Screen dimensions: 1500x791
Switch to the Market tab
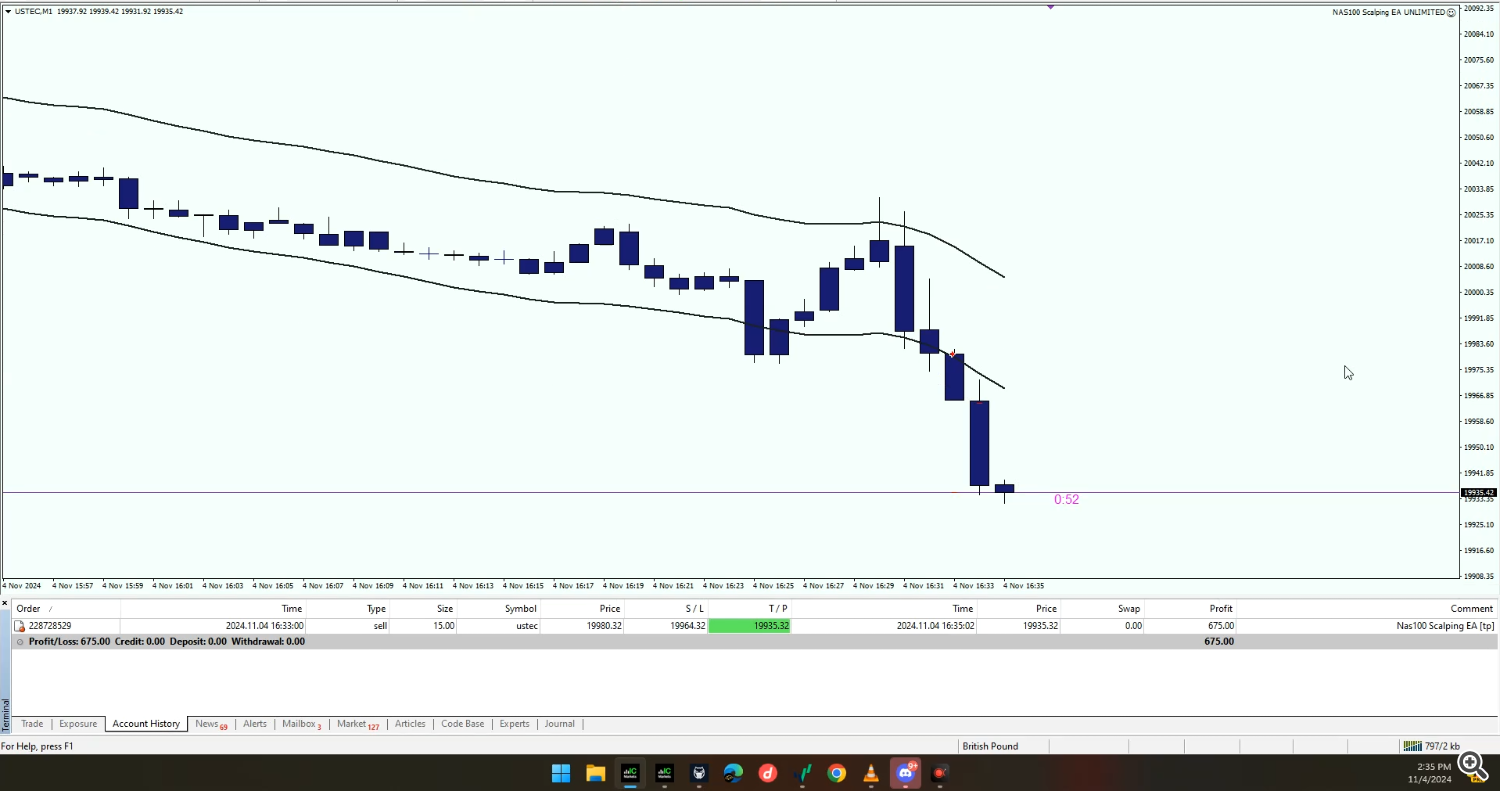click(x=358, y=724)
